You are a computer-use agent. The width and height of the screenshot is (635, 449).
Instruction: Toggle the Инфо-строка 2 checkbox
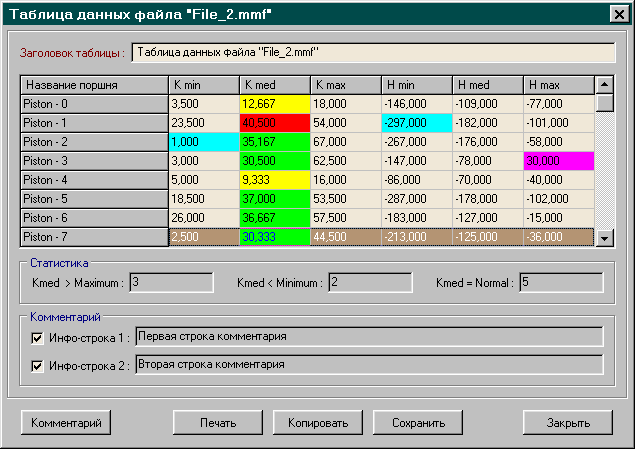pyautogui.click(x=39, y=366)
